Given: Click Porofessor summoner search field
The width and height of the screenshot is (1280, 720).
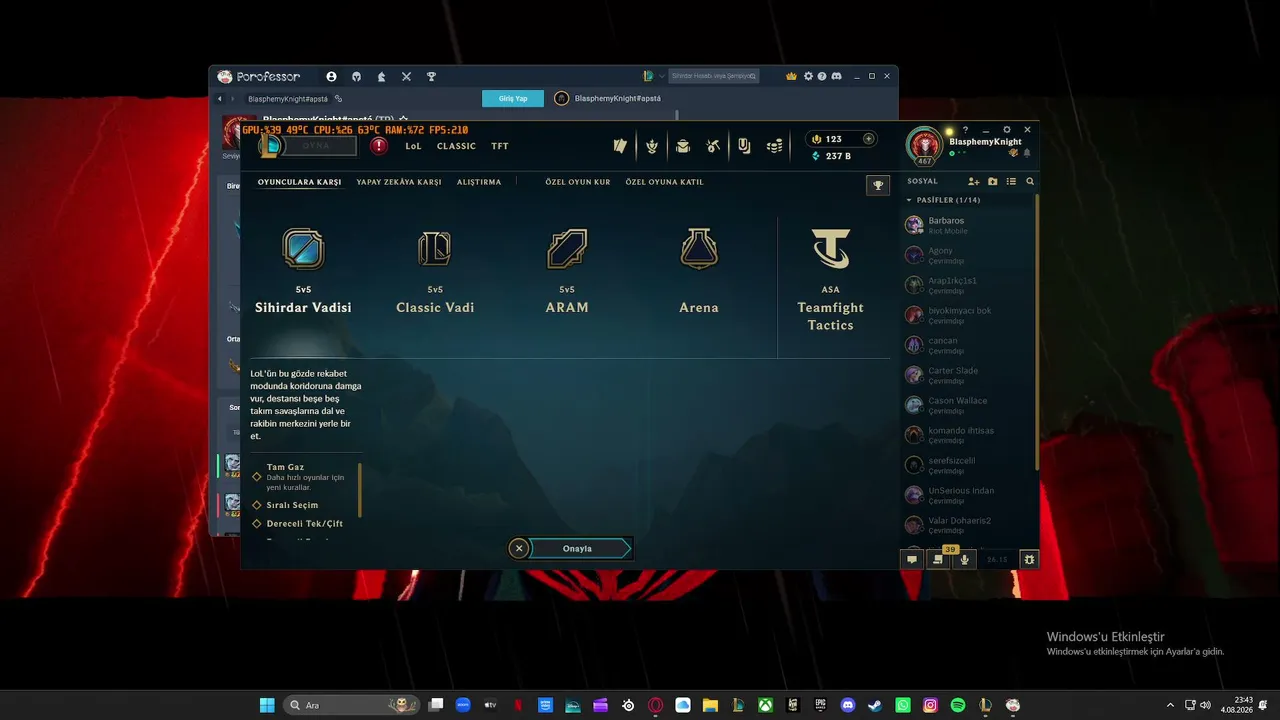Looking at the screenshot, I should (x=713, y=76).
